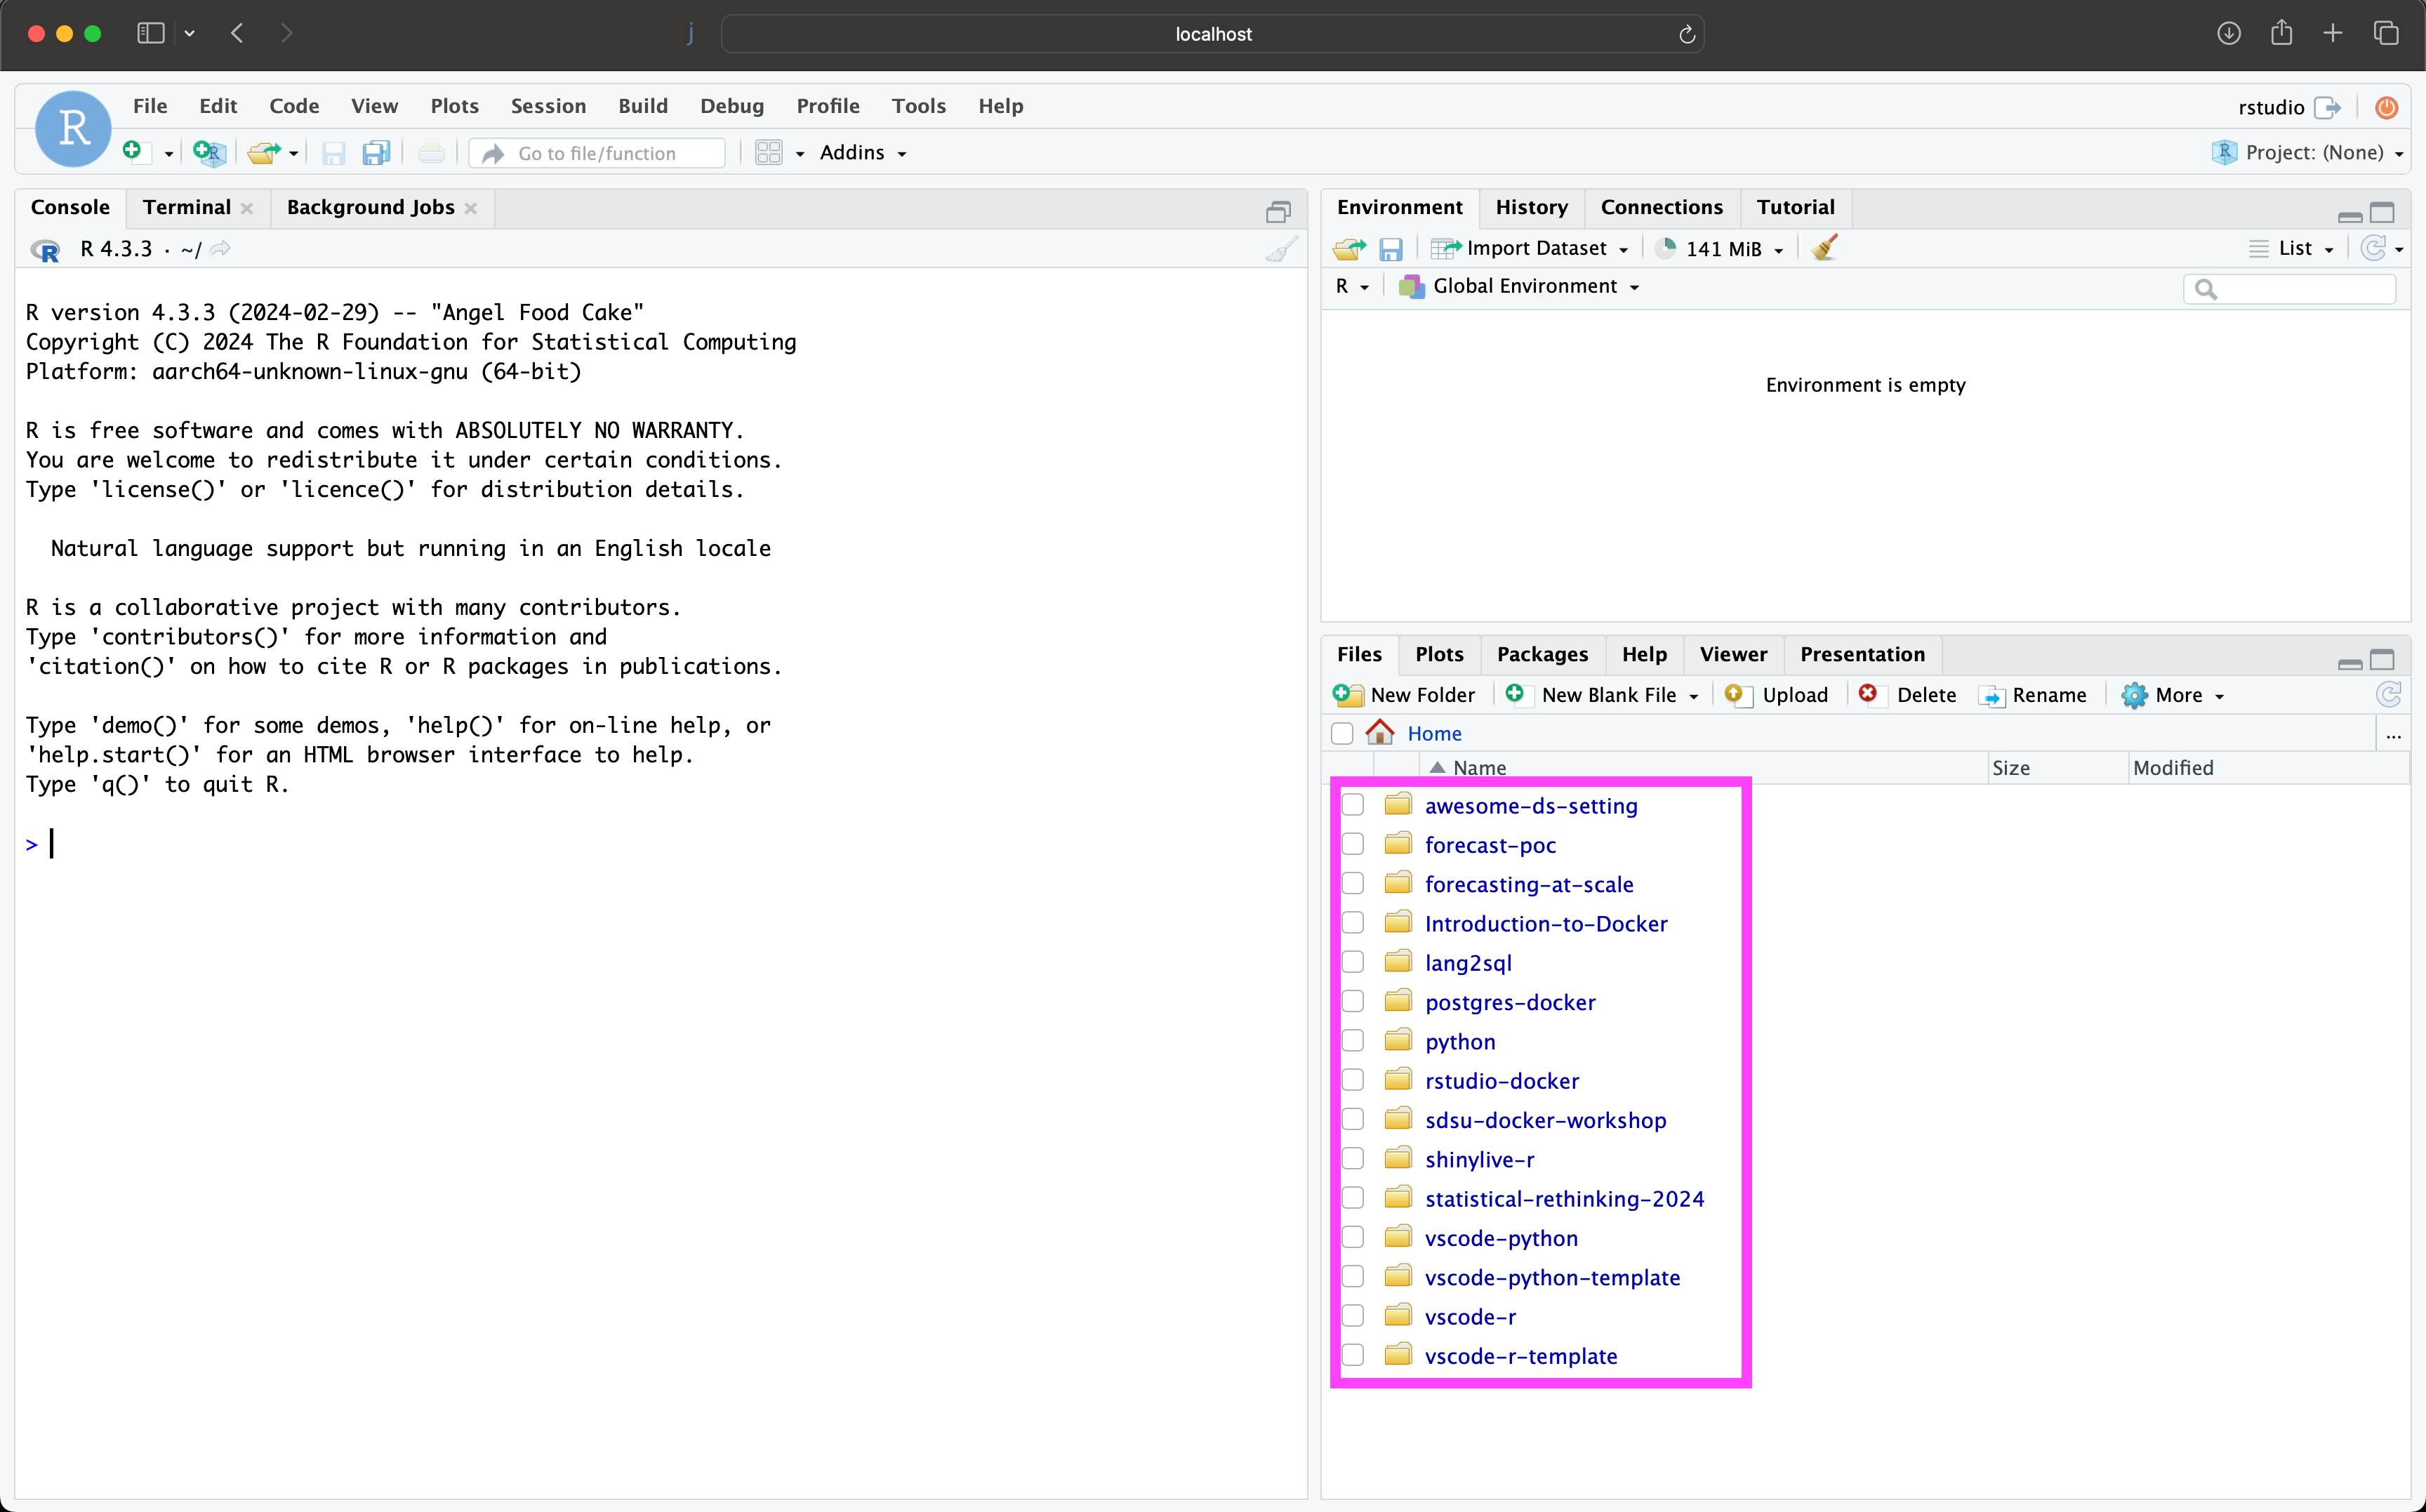The height and width of the screenshot is (1512, 2426).
Task: Check the shinylive-r folder checkbox
Action: (x=1353, y=1159)
